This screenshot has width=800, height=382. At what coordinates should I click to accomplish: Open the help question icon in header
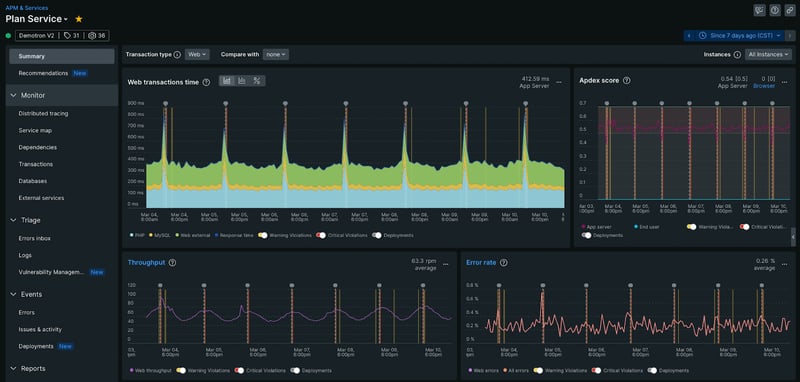coord(774,10)
